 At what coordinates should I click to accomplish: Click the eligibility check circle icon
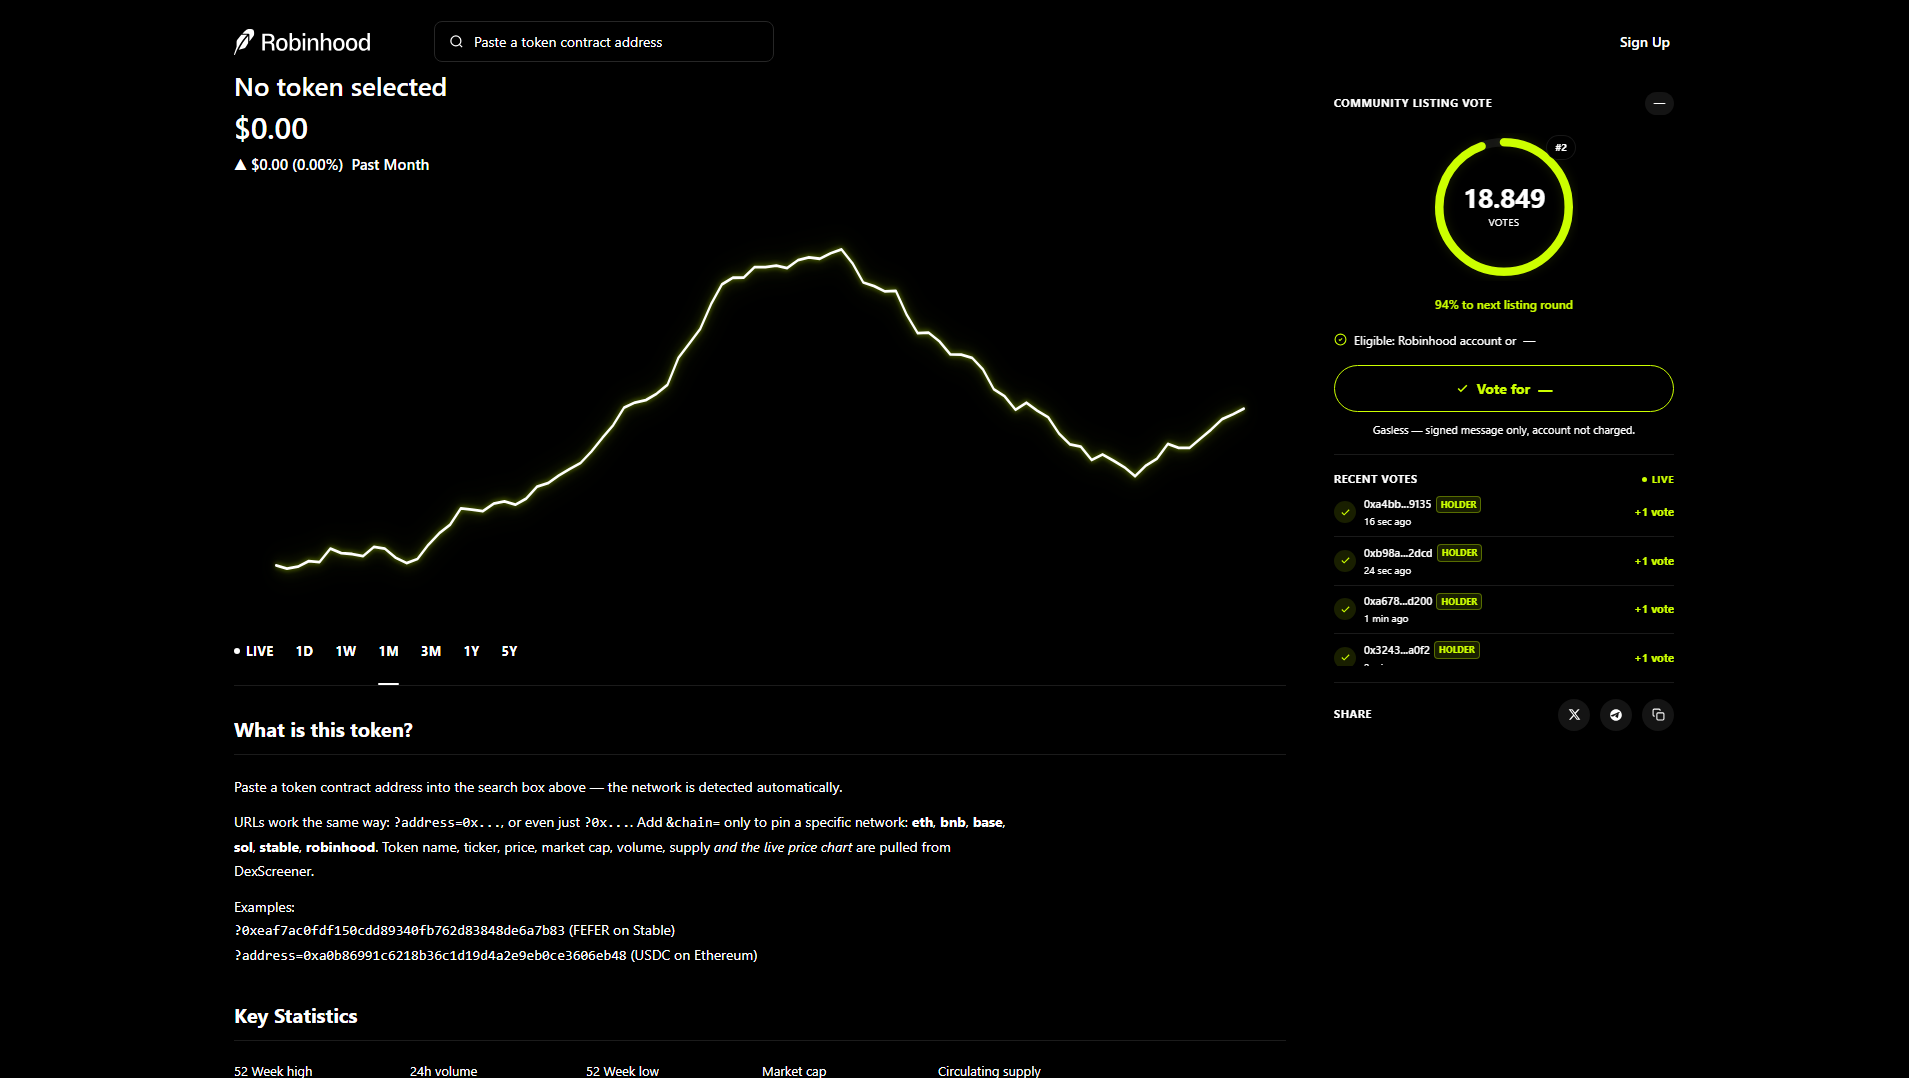(1340, 340)
